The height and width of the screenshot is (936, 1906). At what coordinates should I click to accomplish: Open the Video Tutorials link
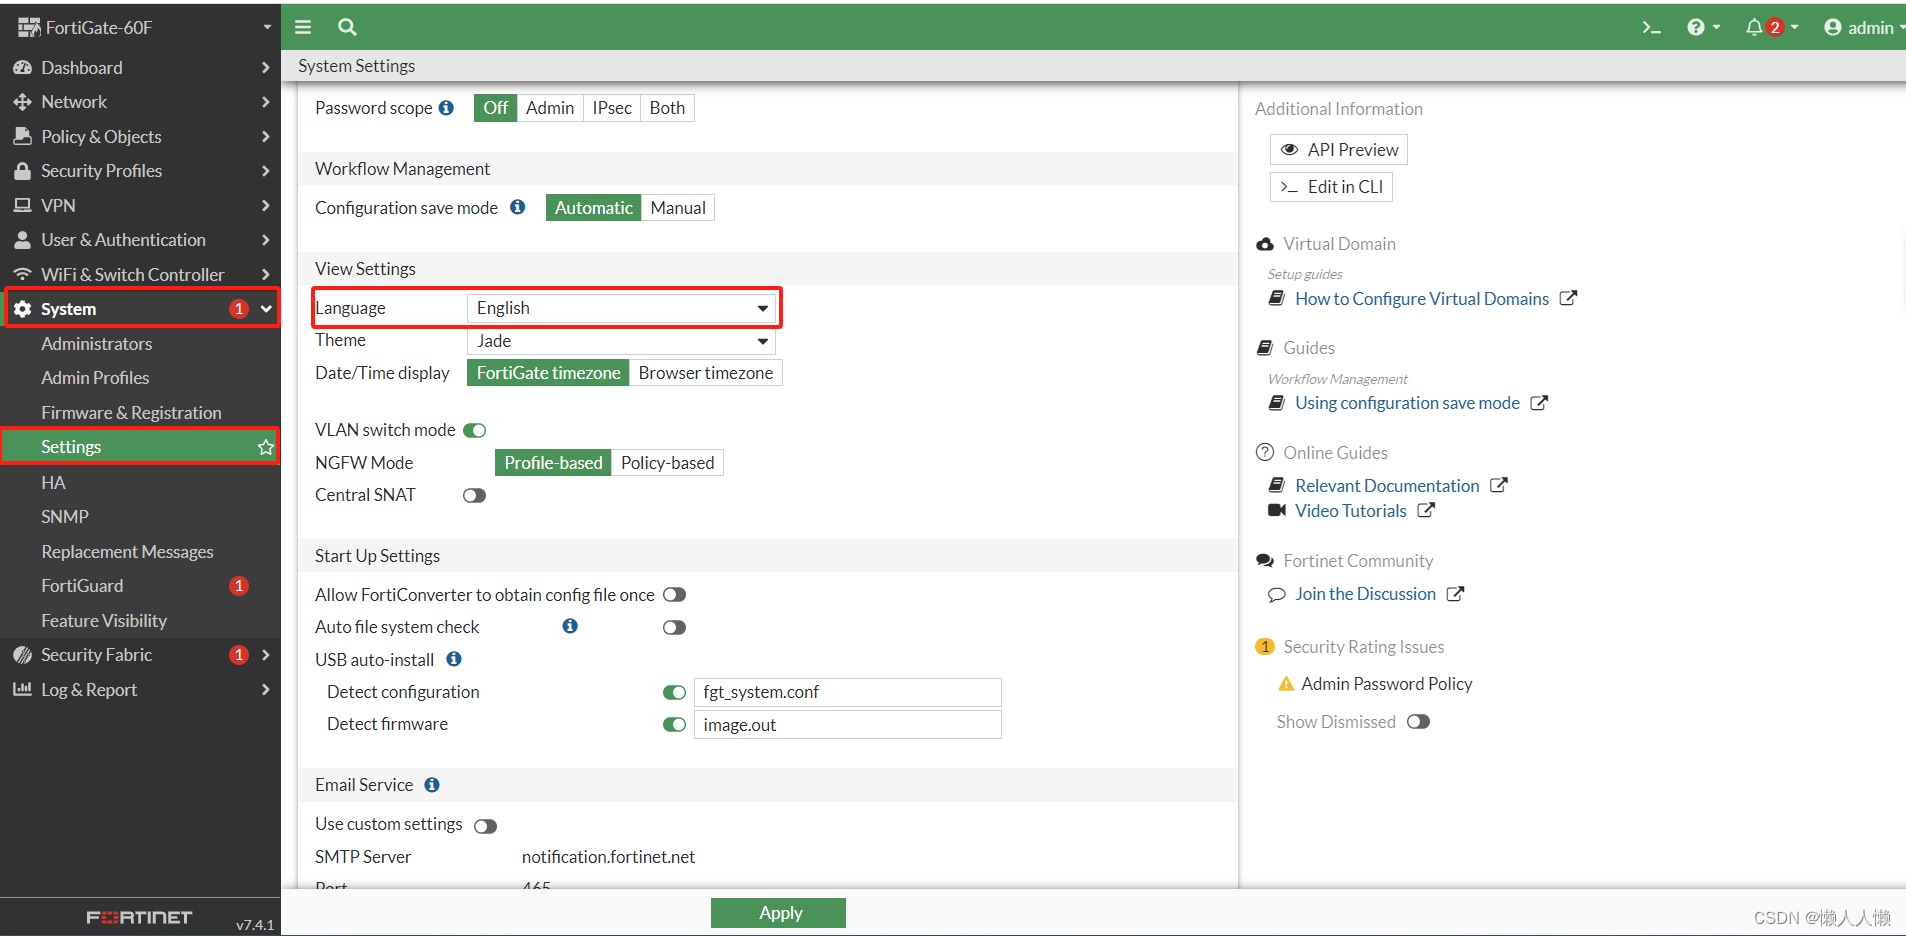(x=1351, y=511)
